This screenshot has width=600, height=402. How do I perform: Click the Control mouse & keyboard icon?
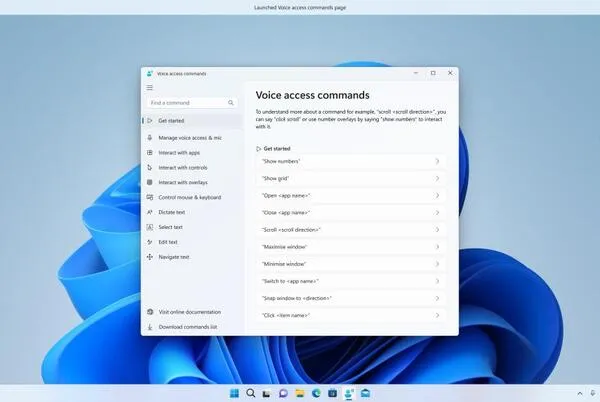pyautogui.click(x=150, y=197)
